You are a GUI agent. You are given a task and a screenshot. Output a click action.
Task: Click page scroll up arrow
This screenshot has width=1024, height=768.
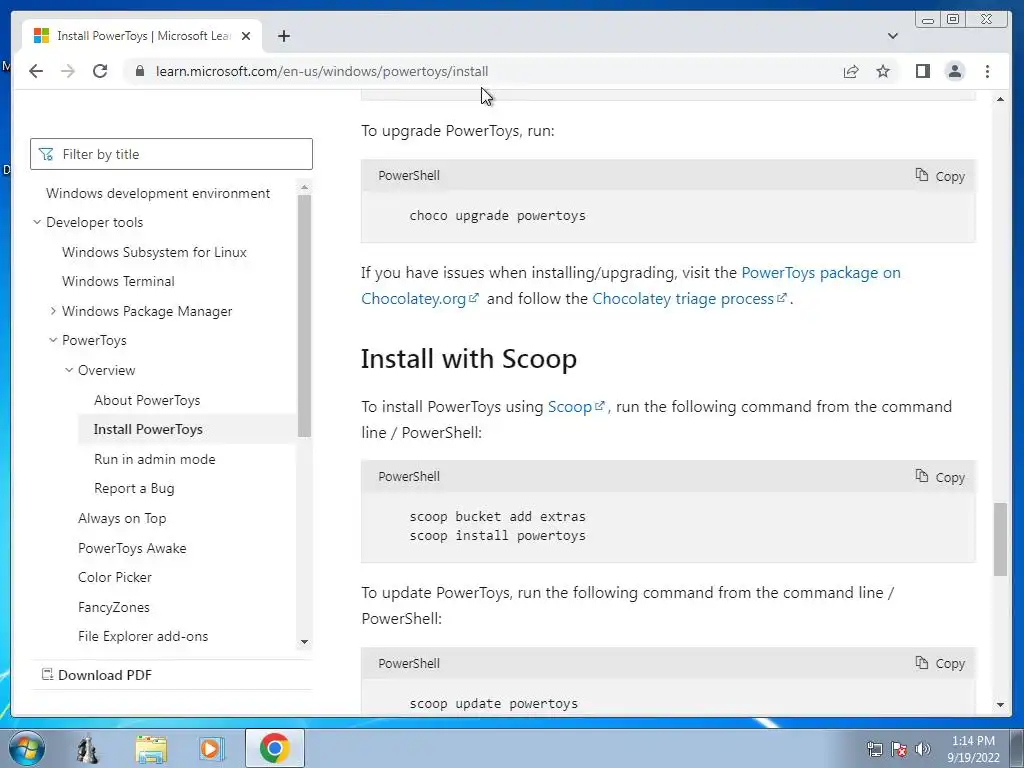coord(1000,99)
